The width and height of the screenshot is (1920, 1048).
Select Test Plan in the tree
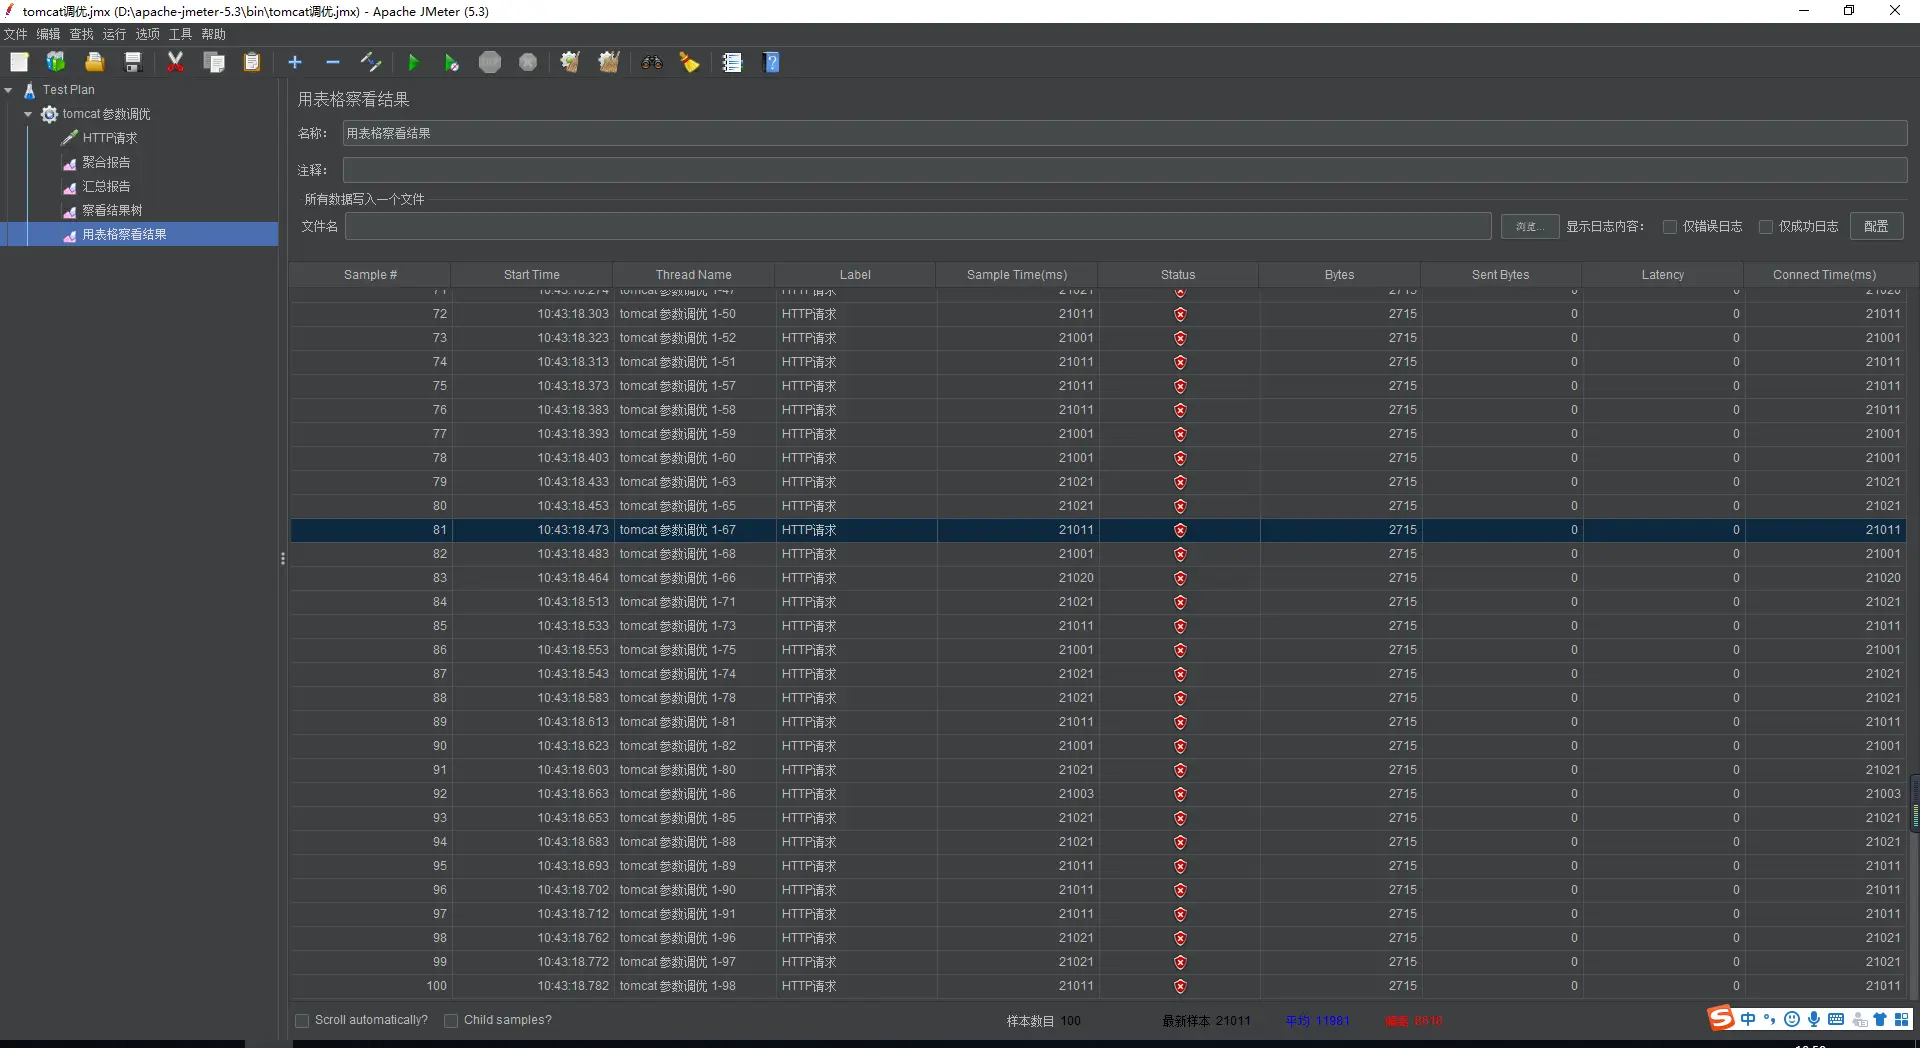click(68, 90)
